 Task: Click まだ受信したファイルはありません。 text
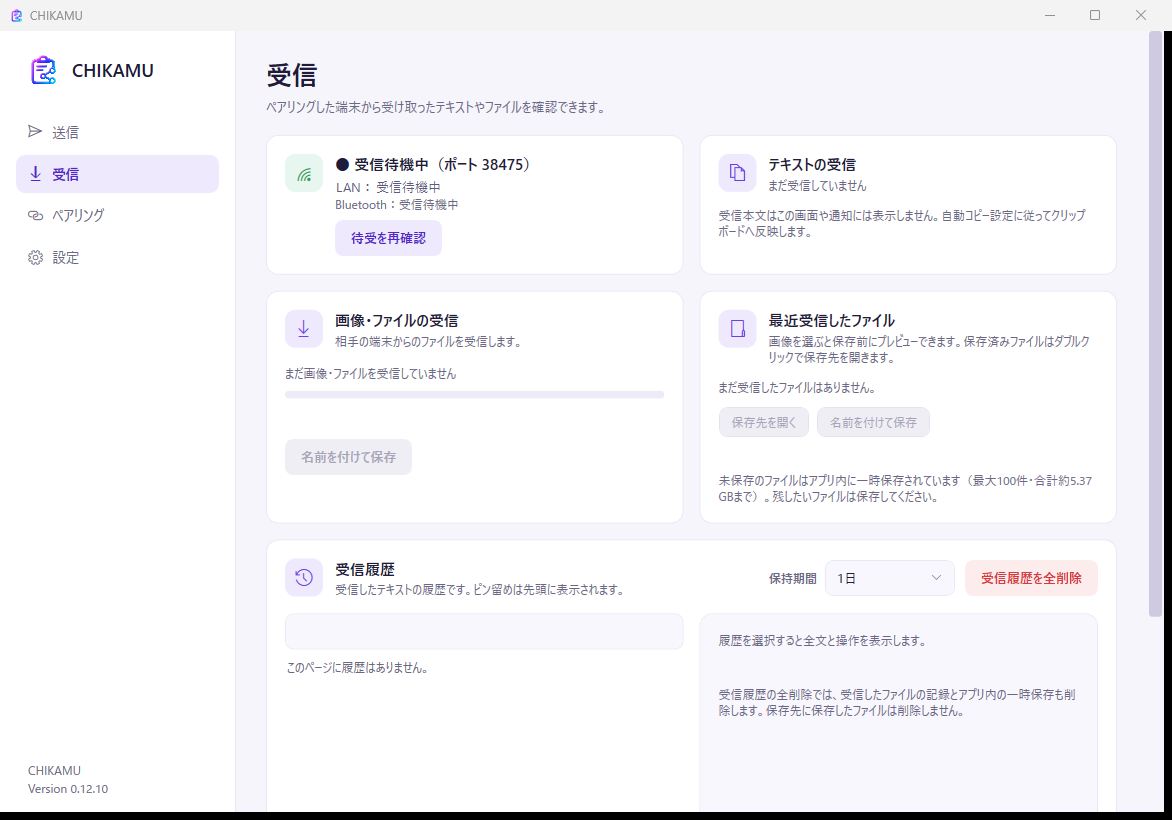797,388
